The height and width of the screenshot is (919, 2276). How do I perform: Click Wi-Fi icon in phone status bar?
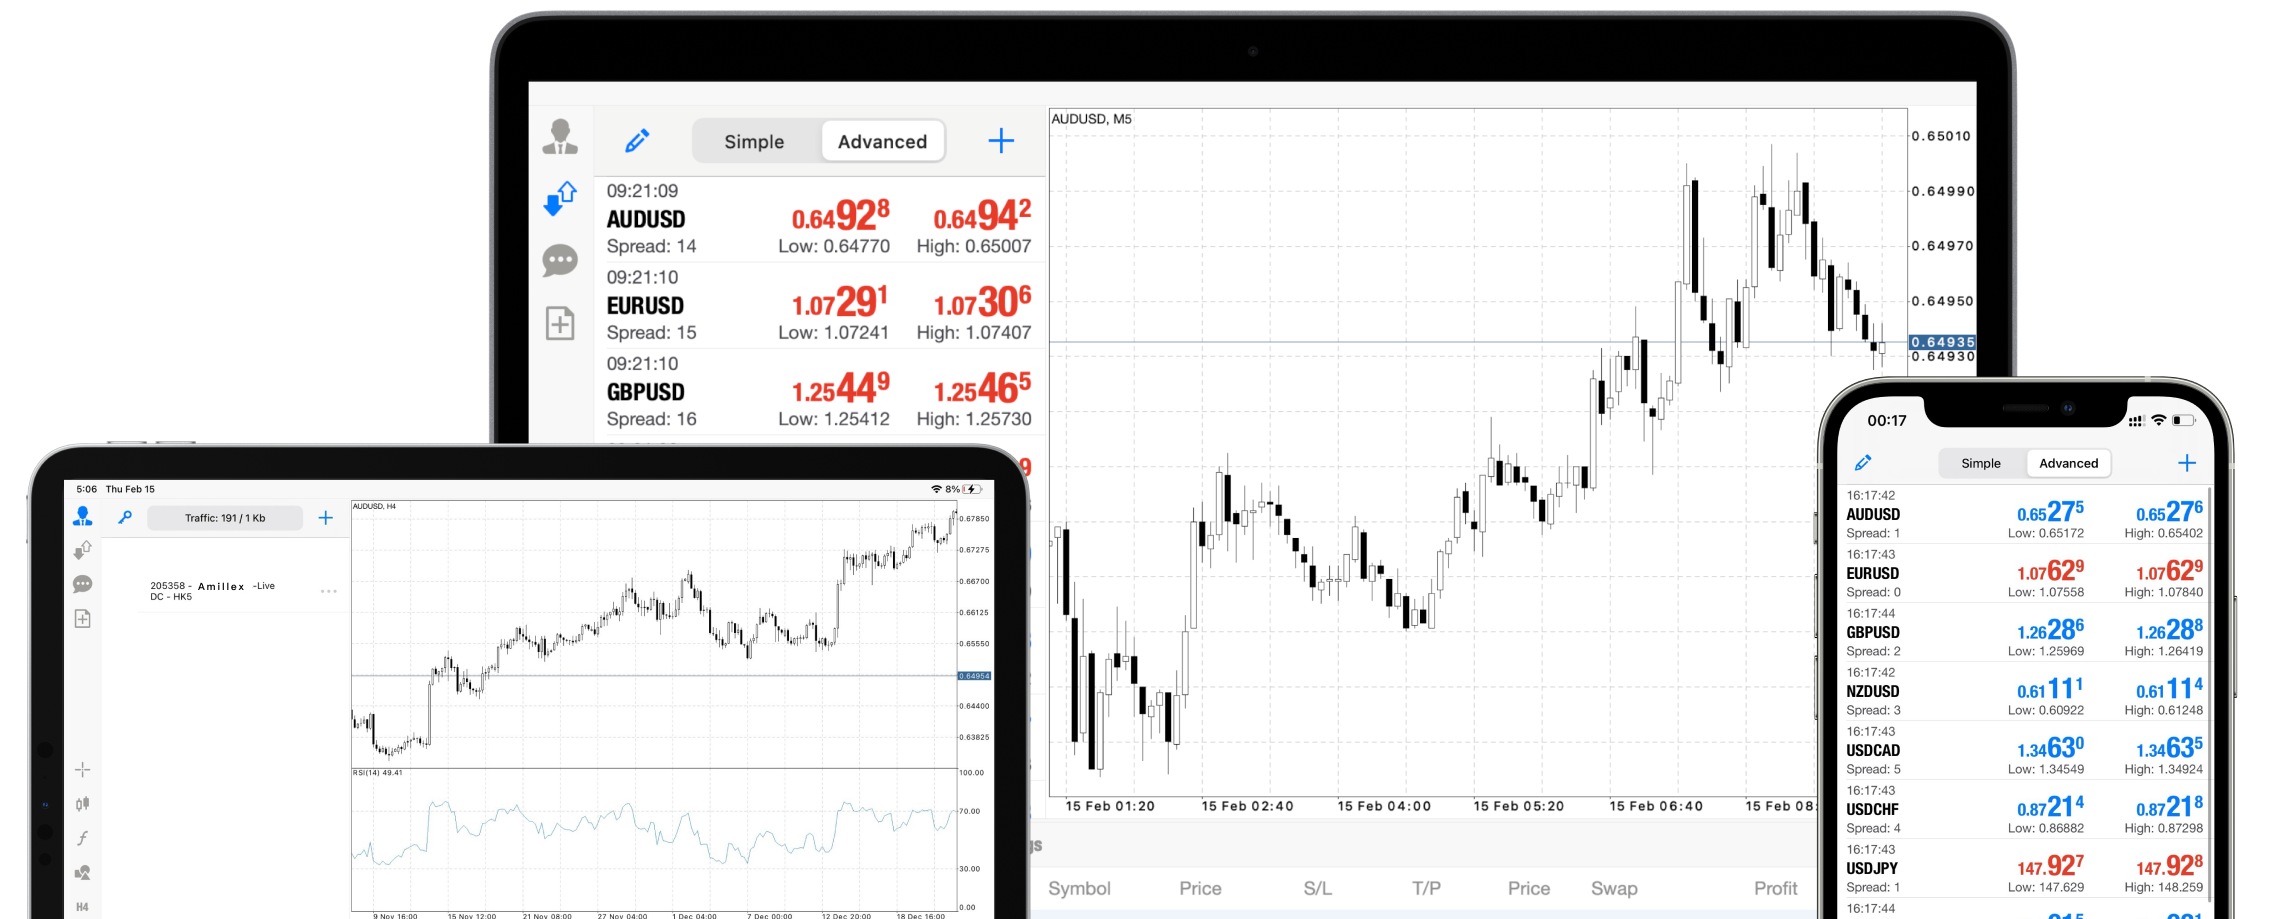point(2158,421)
